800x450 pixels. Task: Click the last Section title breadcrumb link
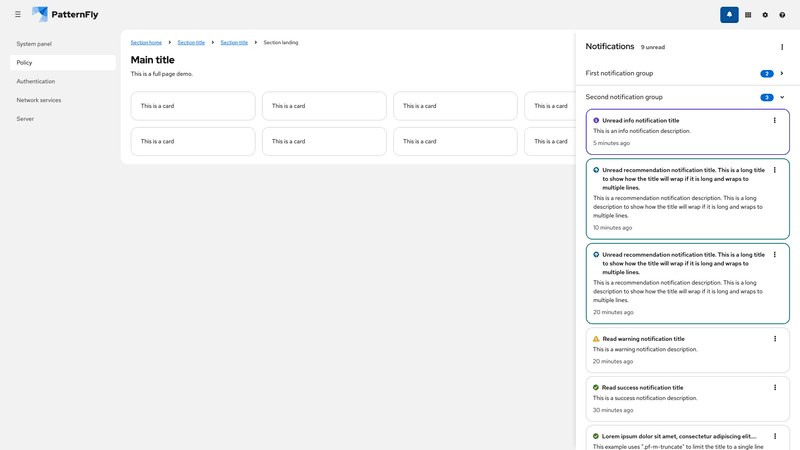(234, 43)
